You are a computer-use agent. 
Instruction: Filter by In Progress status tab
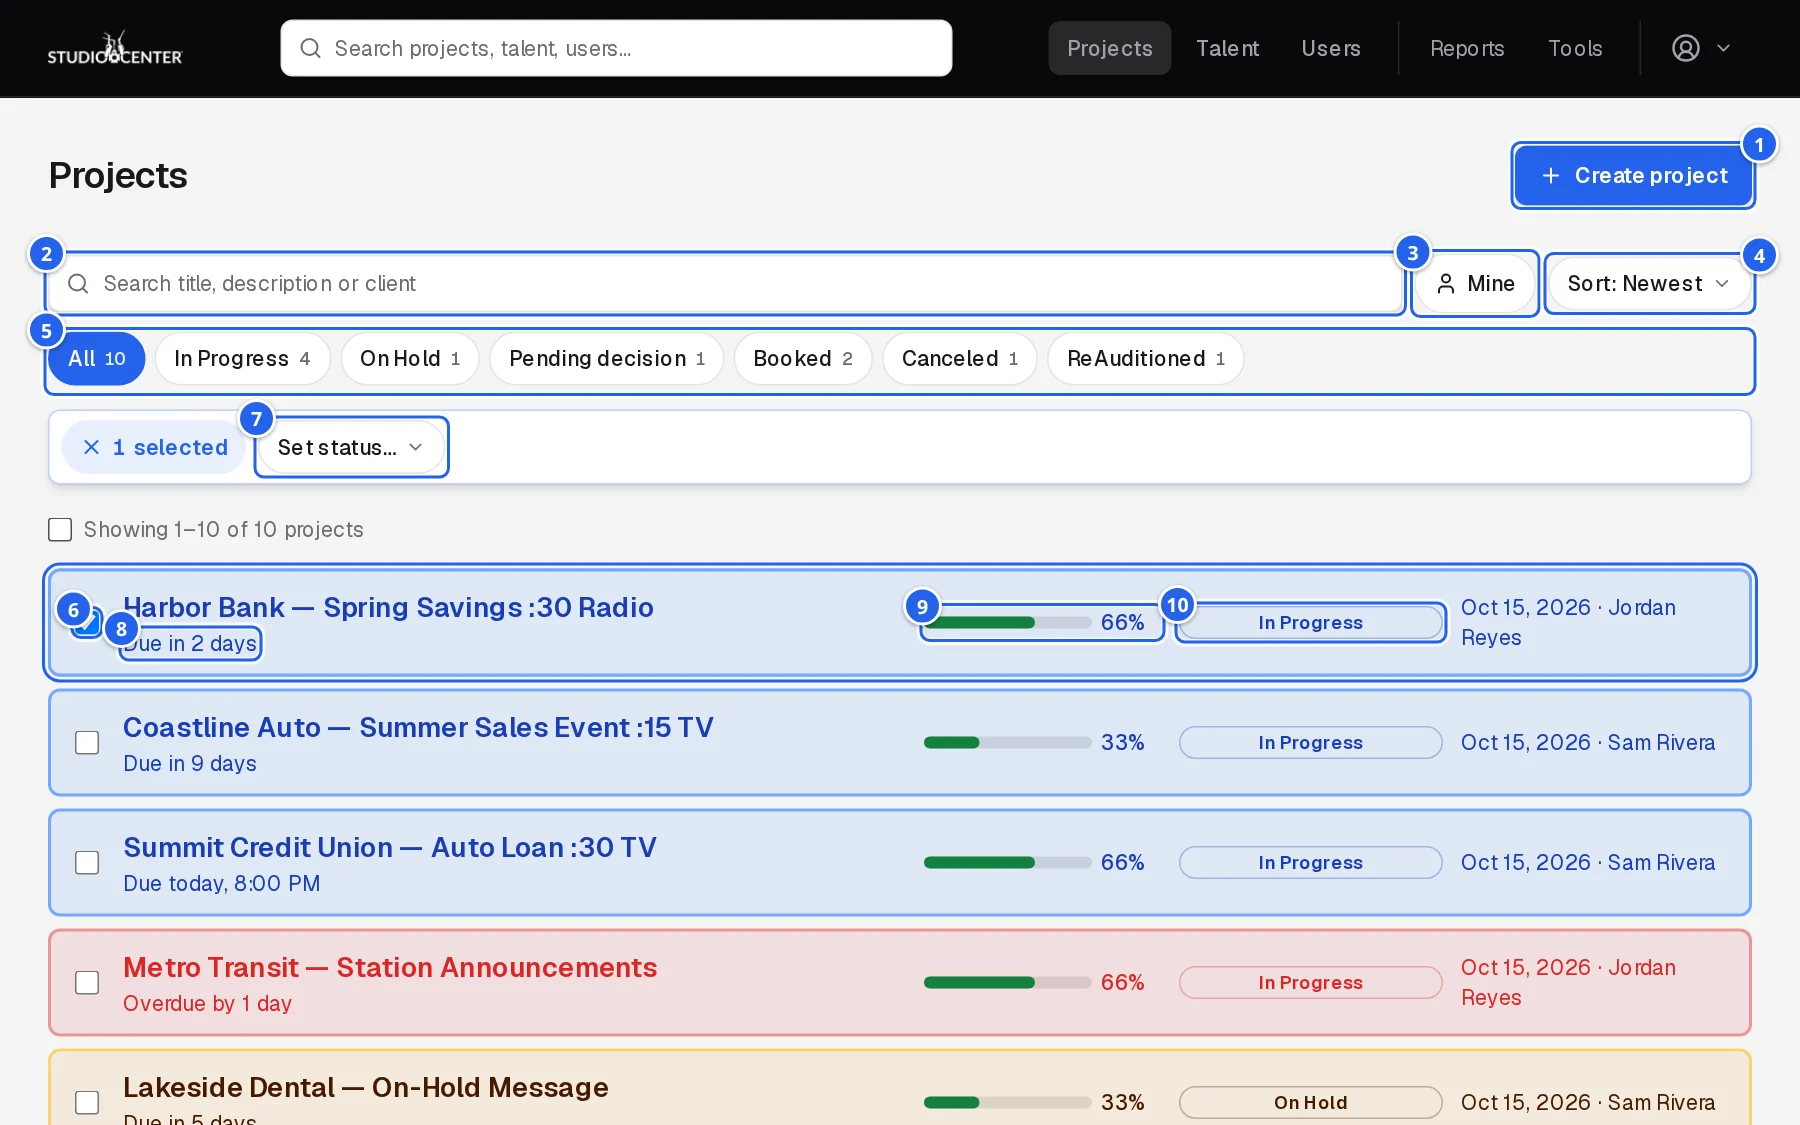(x=242, y=358)
